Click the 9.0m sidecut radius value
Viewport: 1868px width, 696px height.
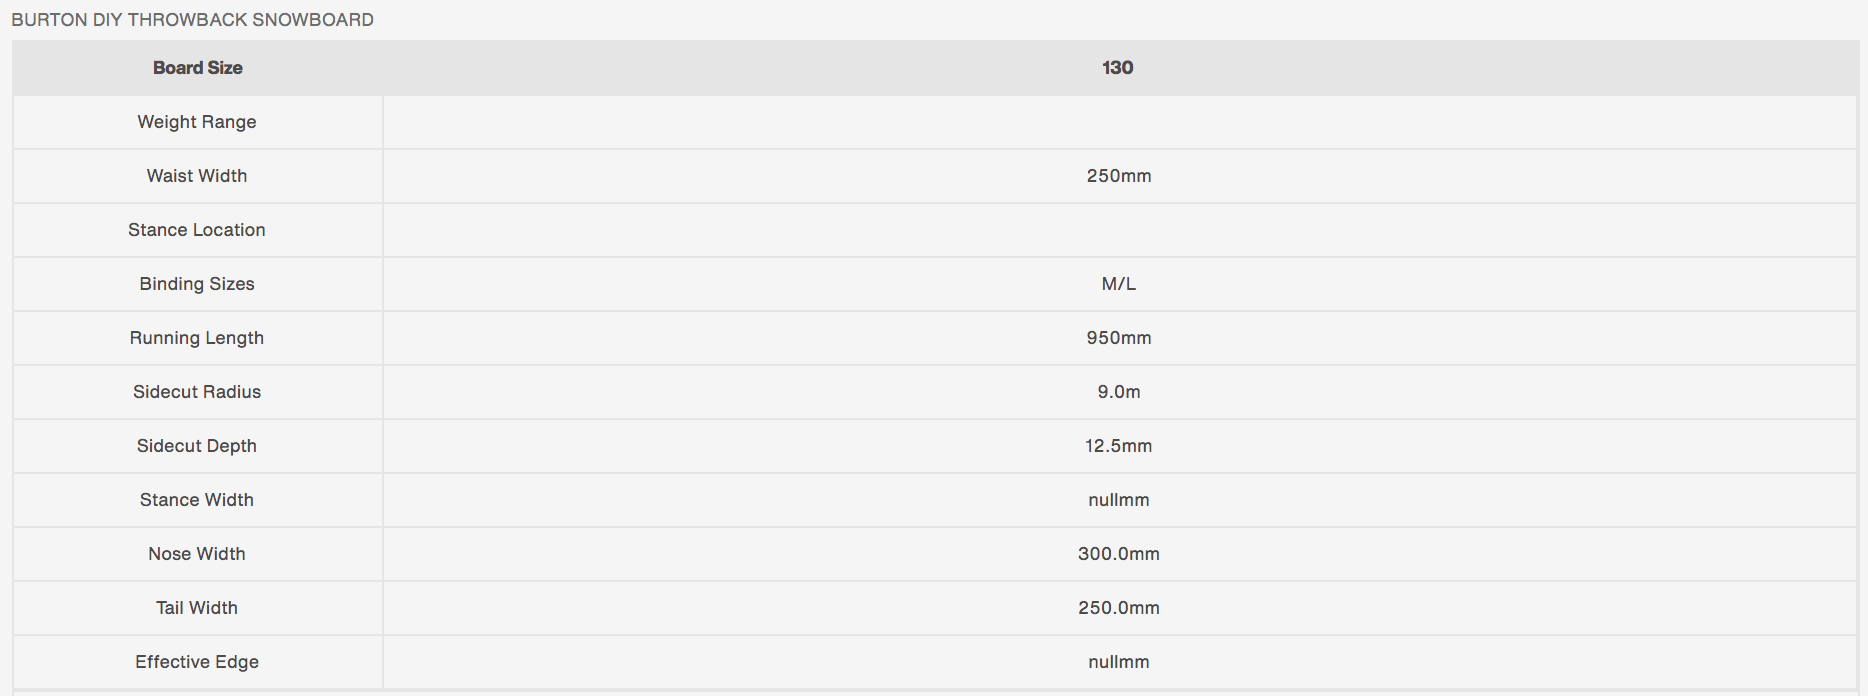coord(1118,392)
